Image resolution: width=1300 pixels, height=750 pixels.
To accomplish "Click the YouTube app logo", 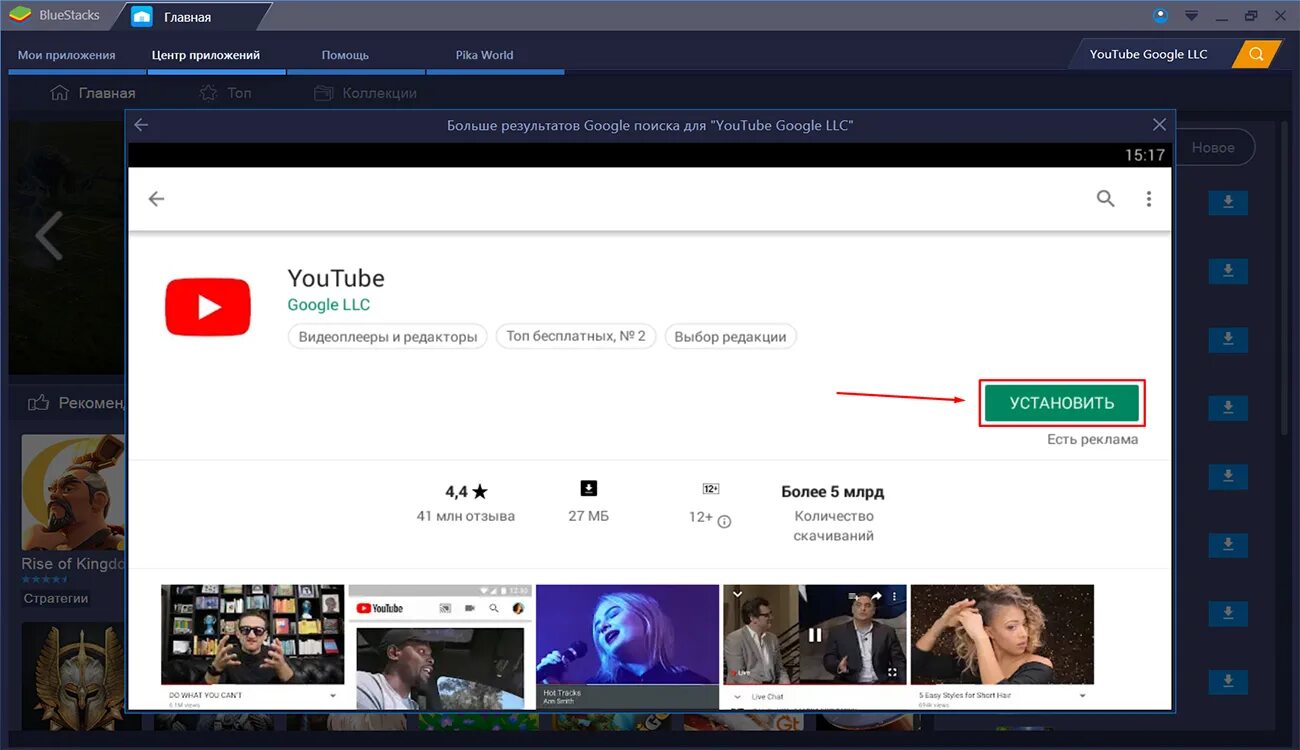I will point(208,306).
